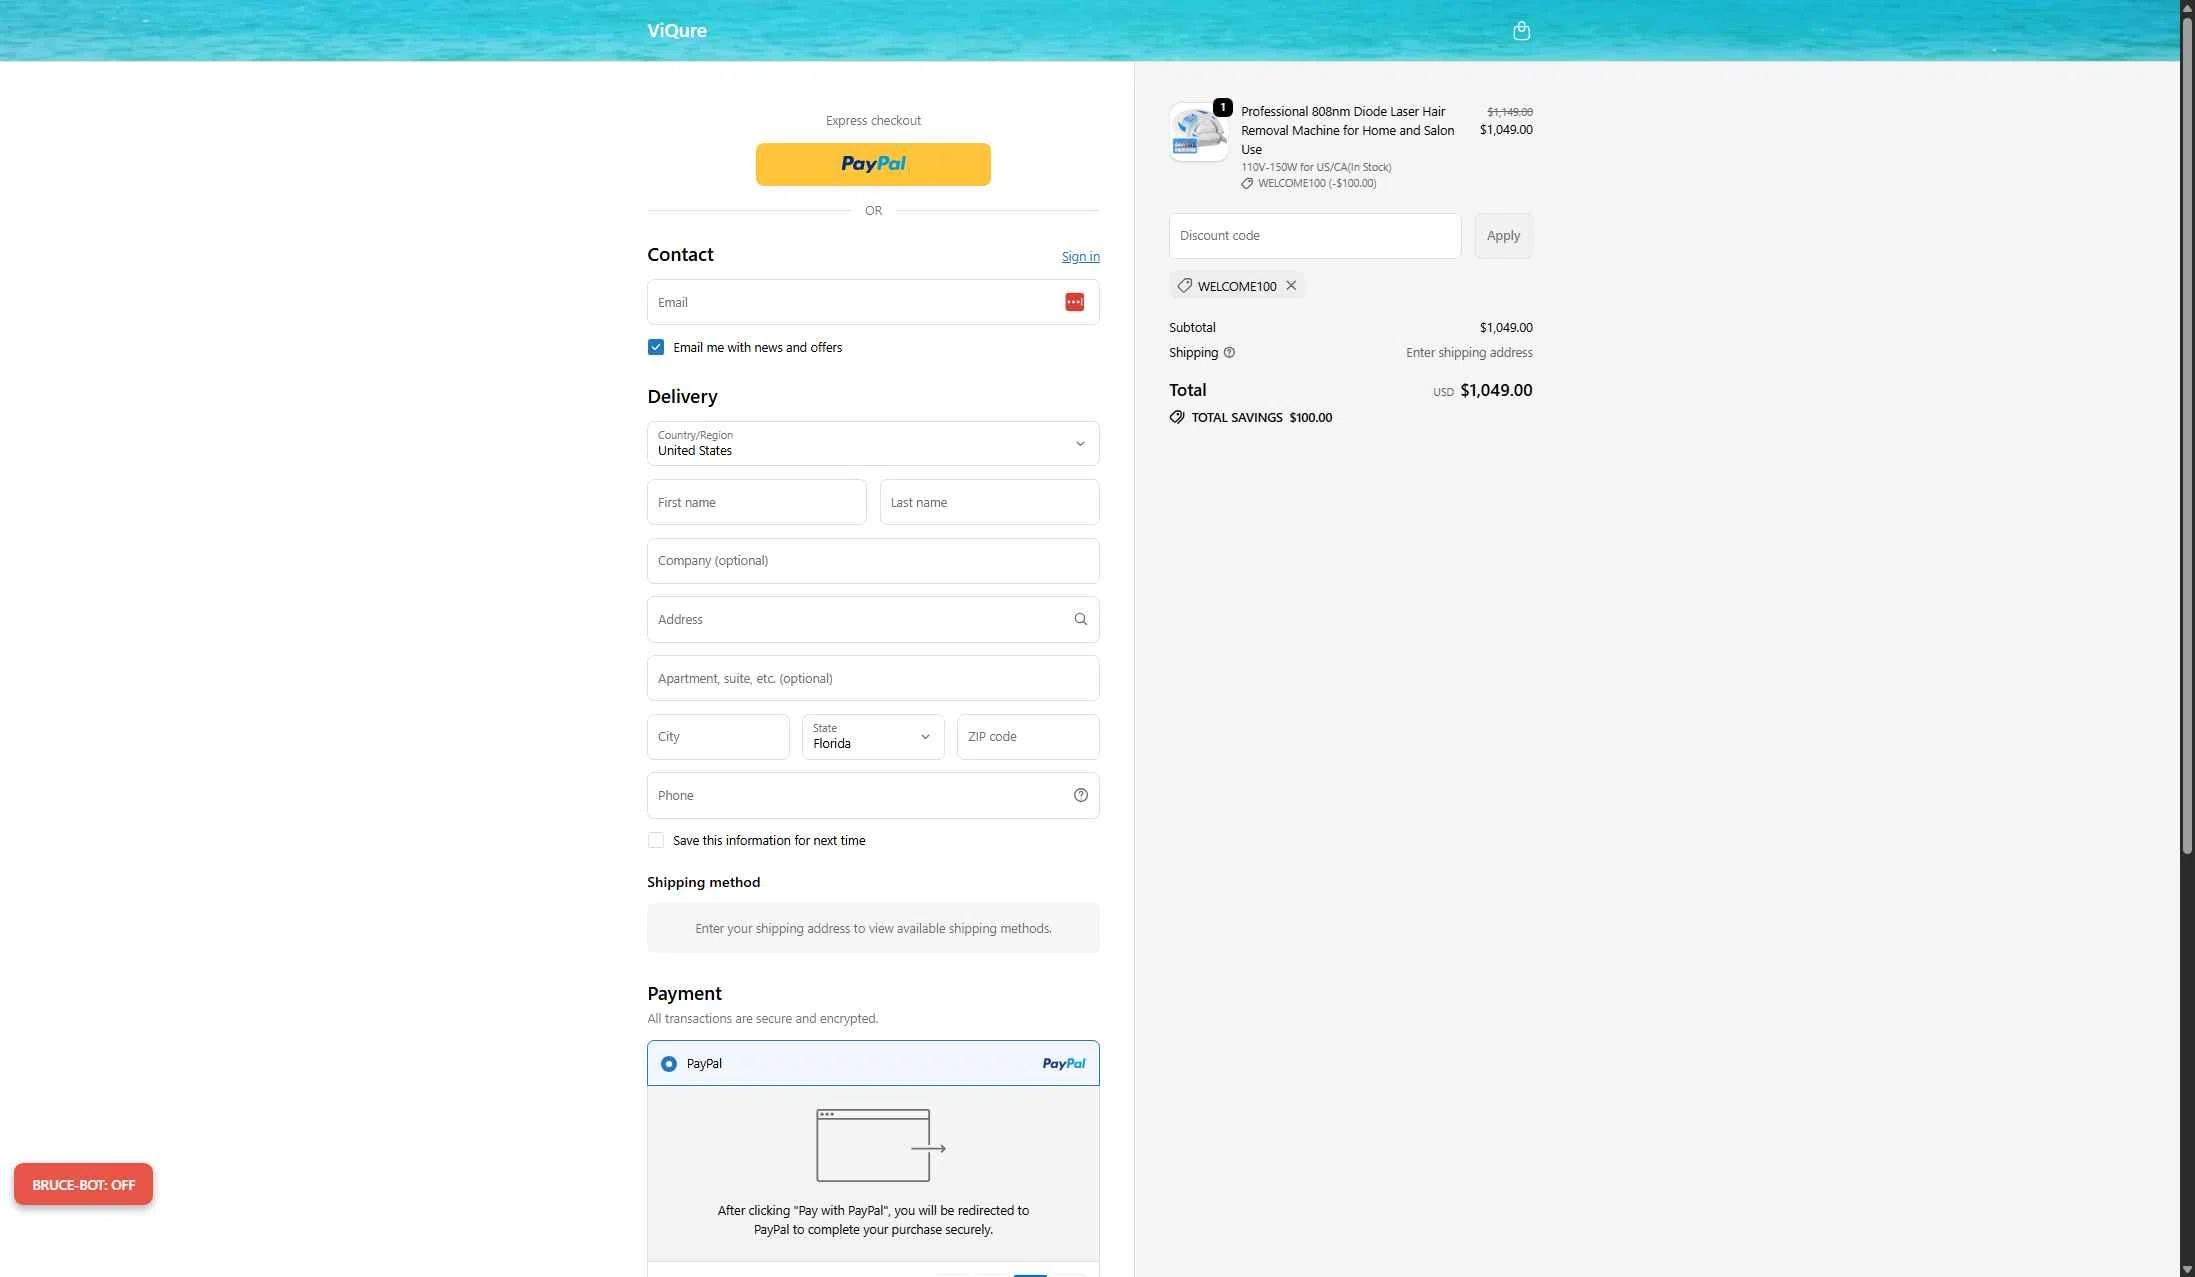Click the Apply button for discount codes

(x=1503, y=235)
